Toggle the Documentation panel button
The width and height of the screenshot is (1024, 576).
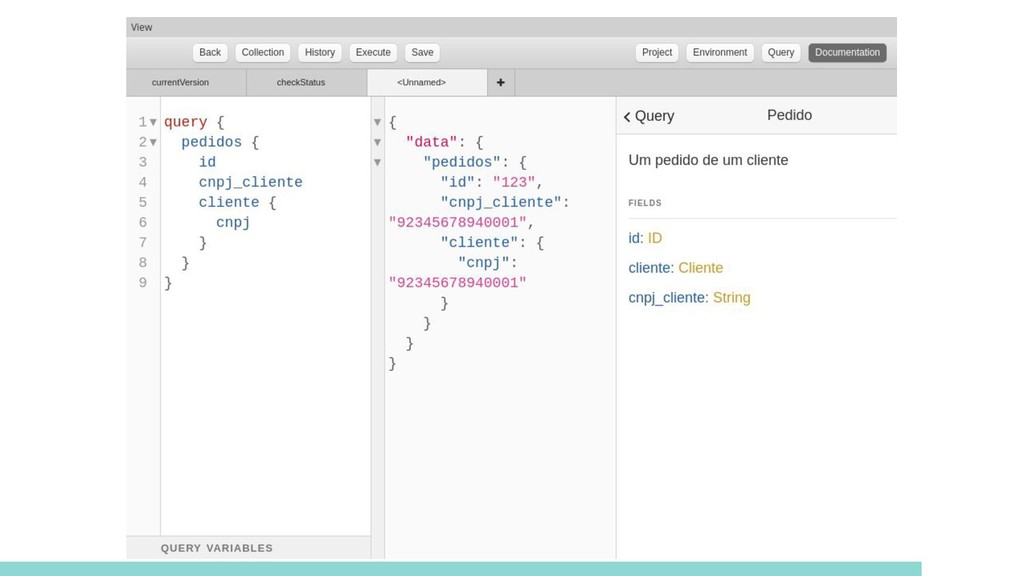(847, 52)
